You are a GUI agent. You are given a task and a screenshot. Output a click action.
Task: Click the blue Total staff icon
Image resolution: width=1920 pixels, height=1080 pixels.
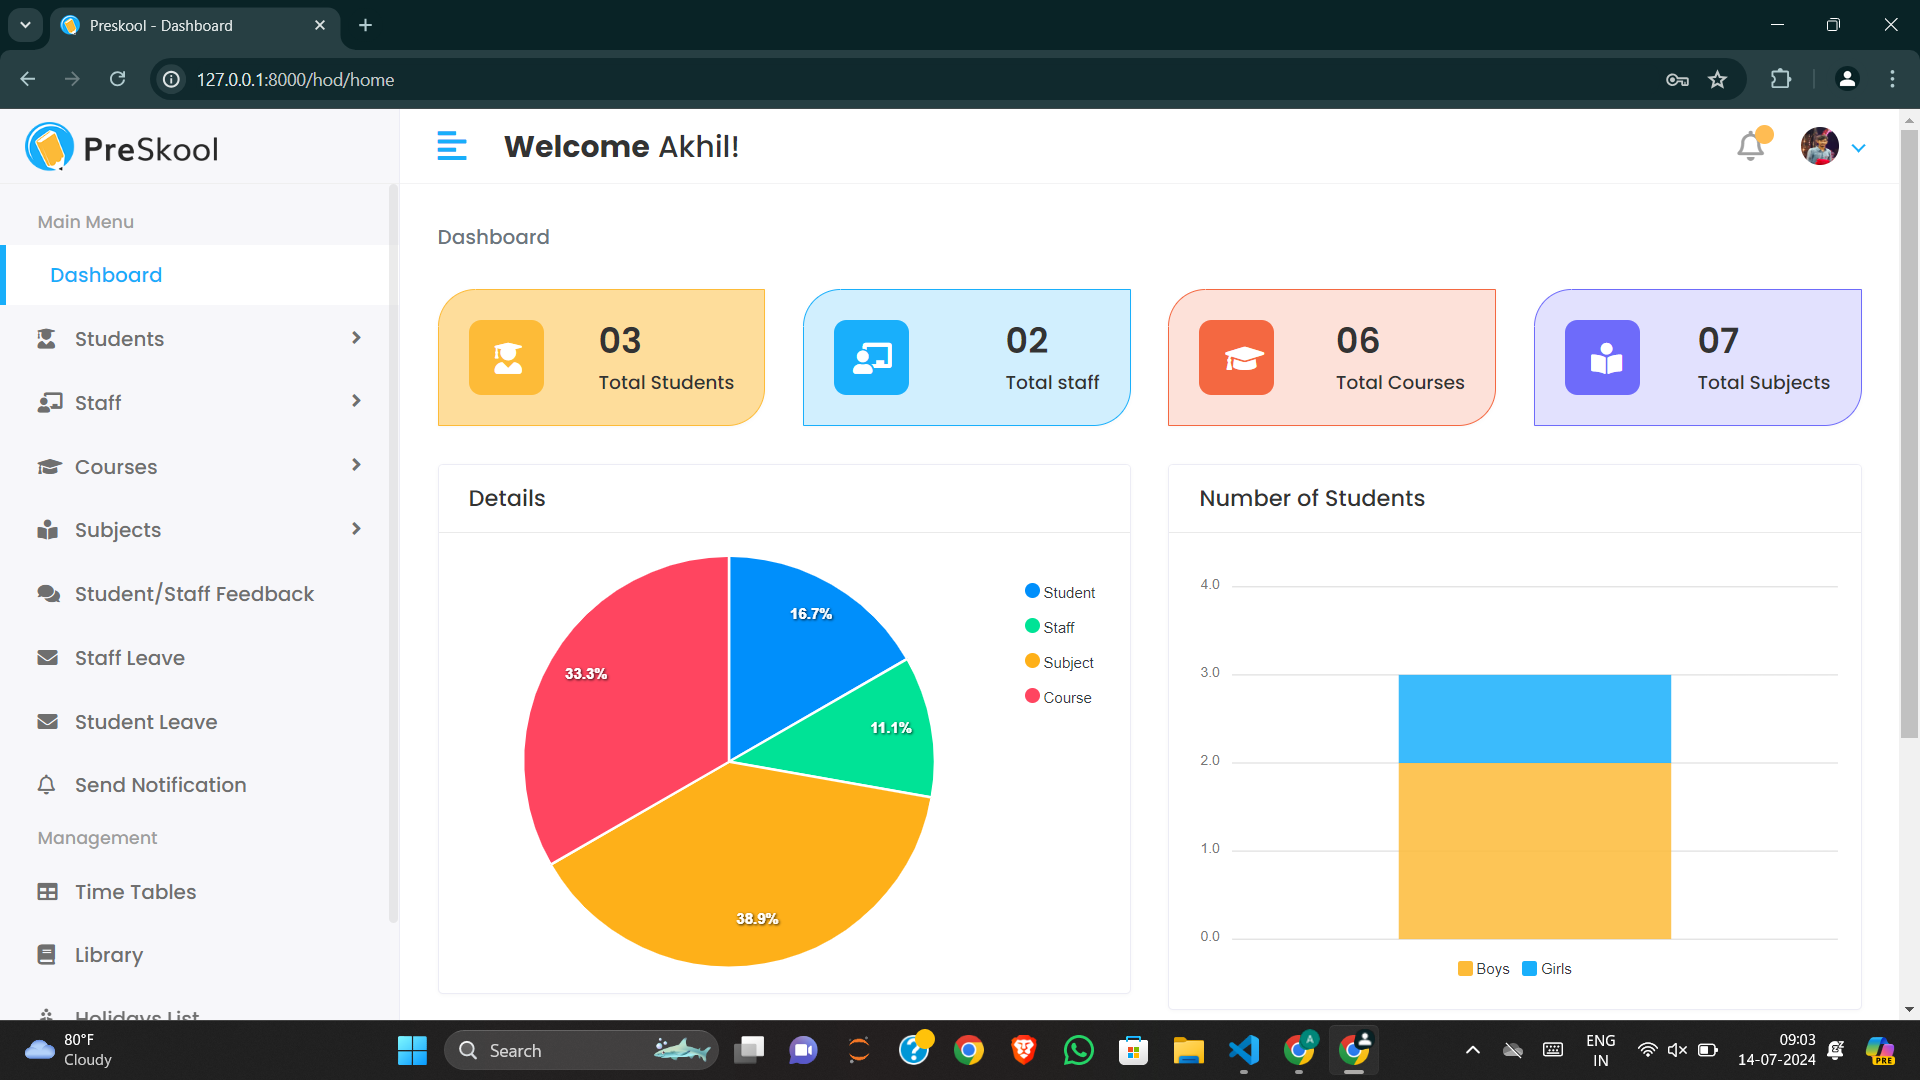point(871,358)
